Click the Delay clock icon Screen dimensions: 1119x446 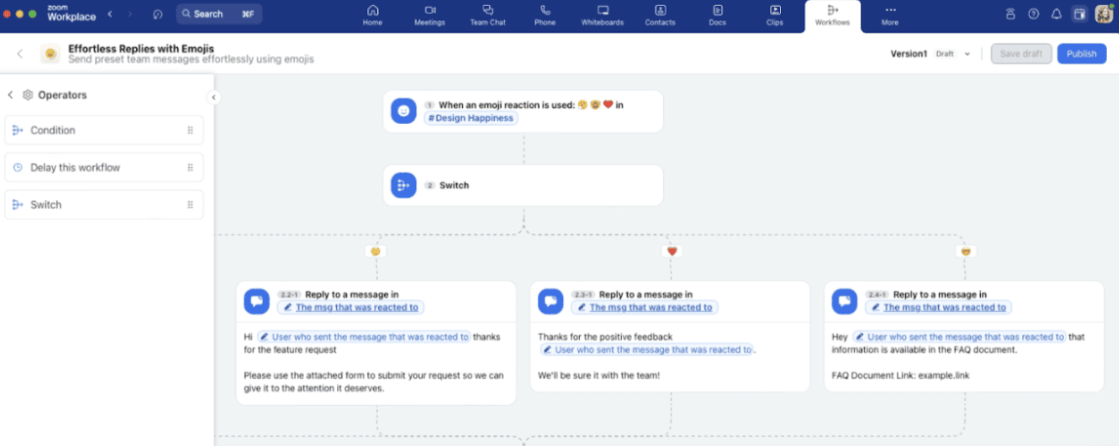[18, 168]
